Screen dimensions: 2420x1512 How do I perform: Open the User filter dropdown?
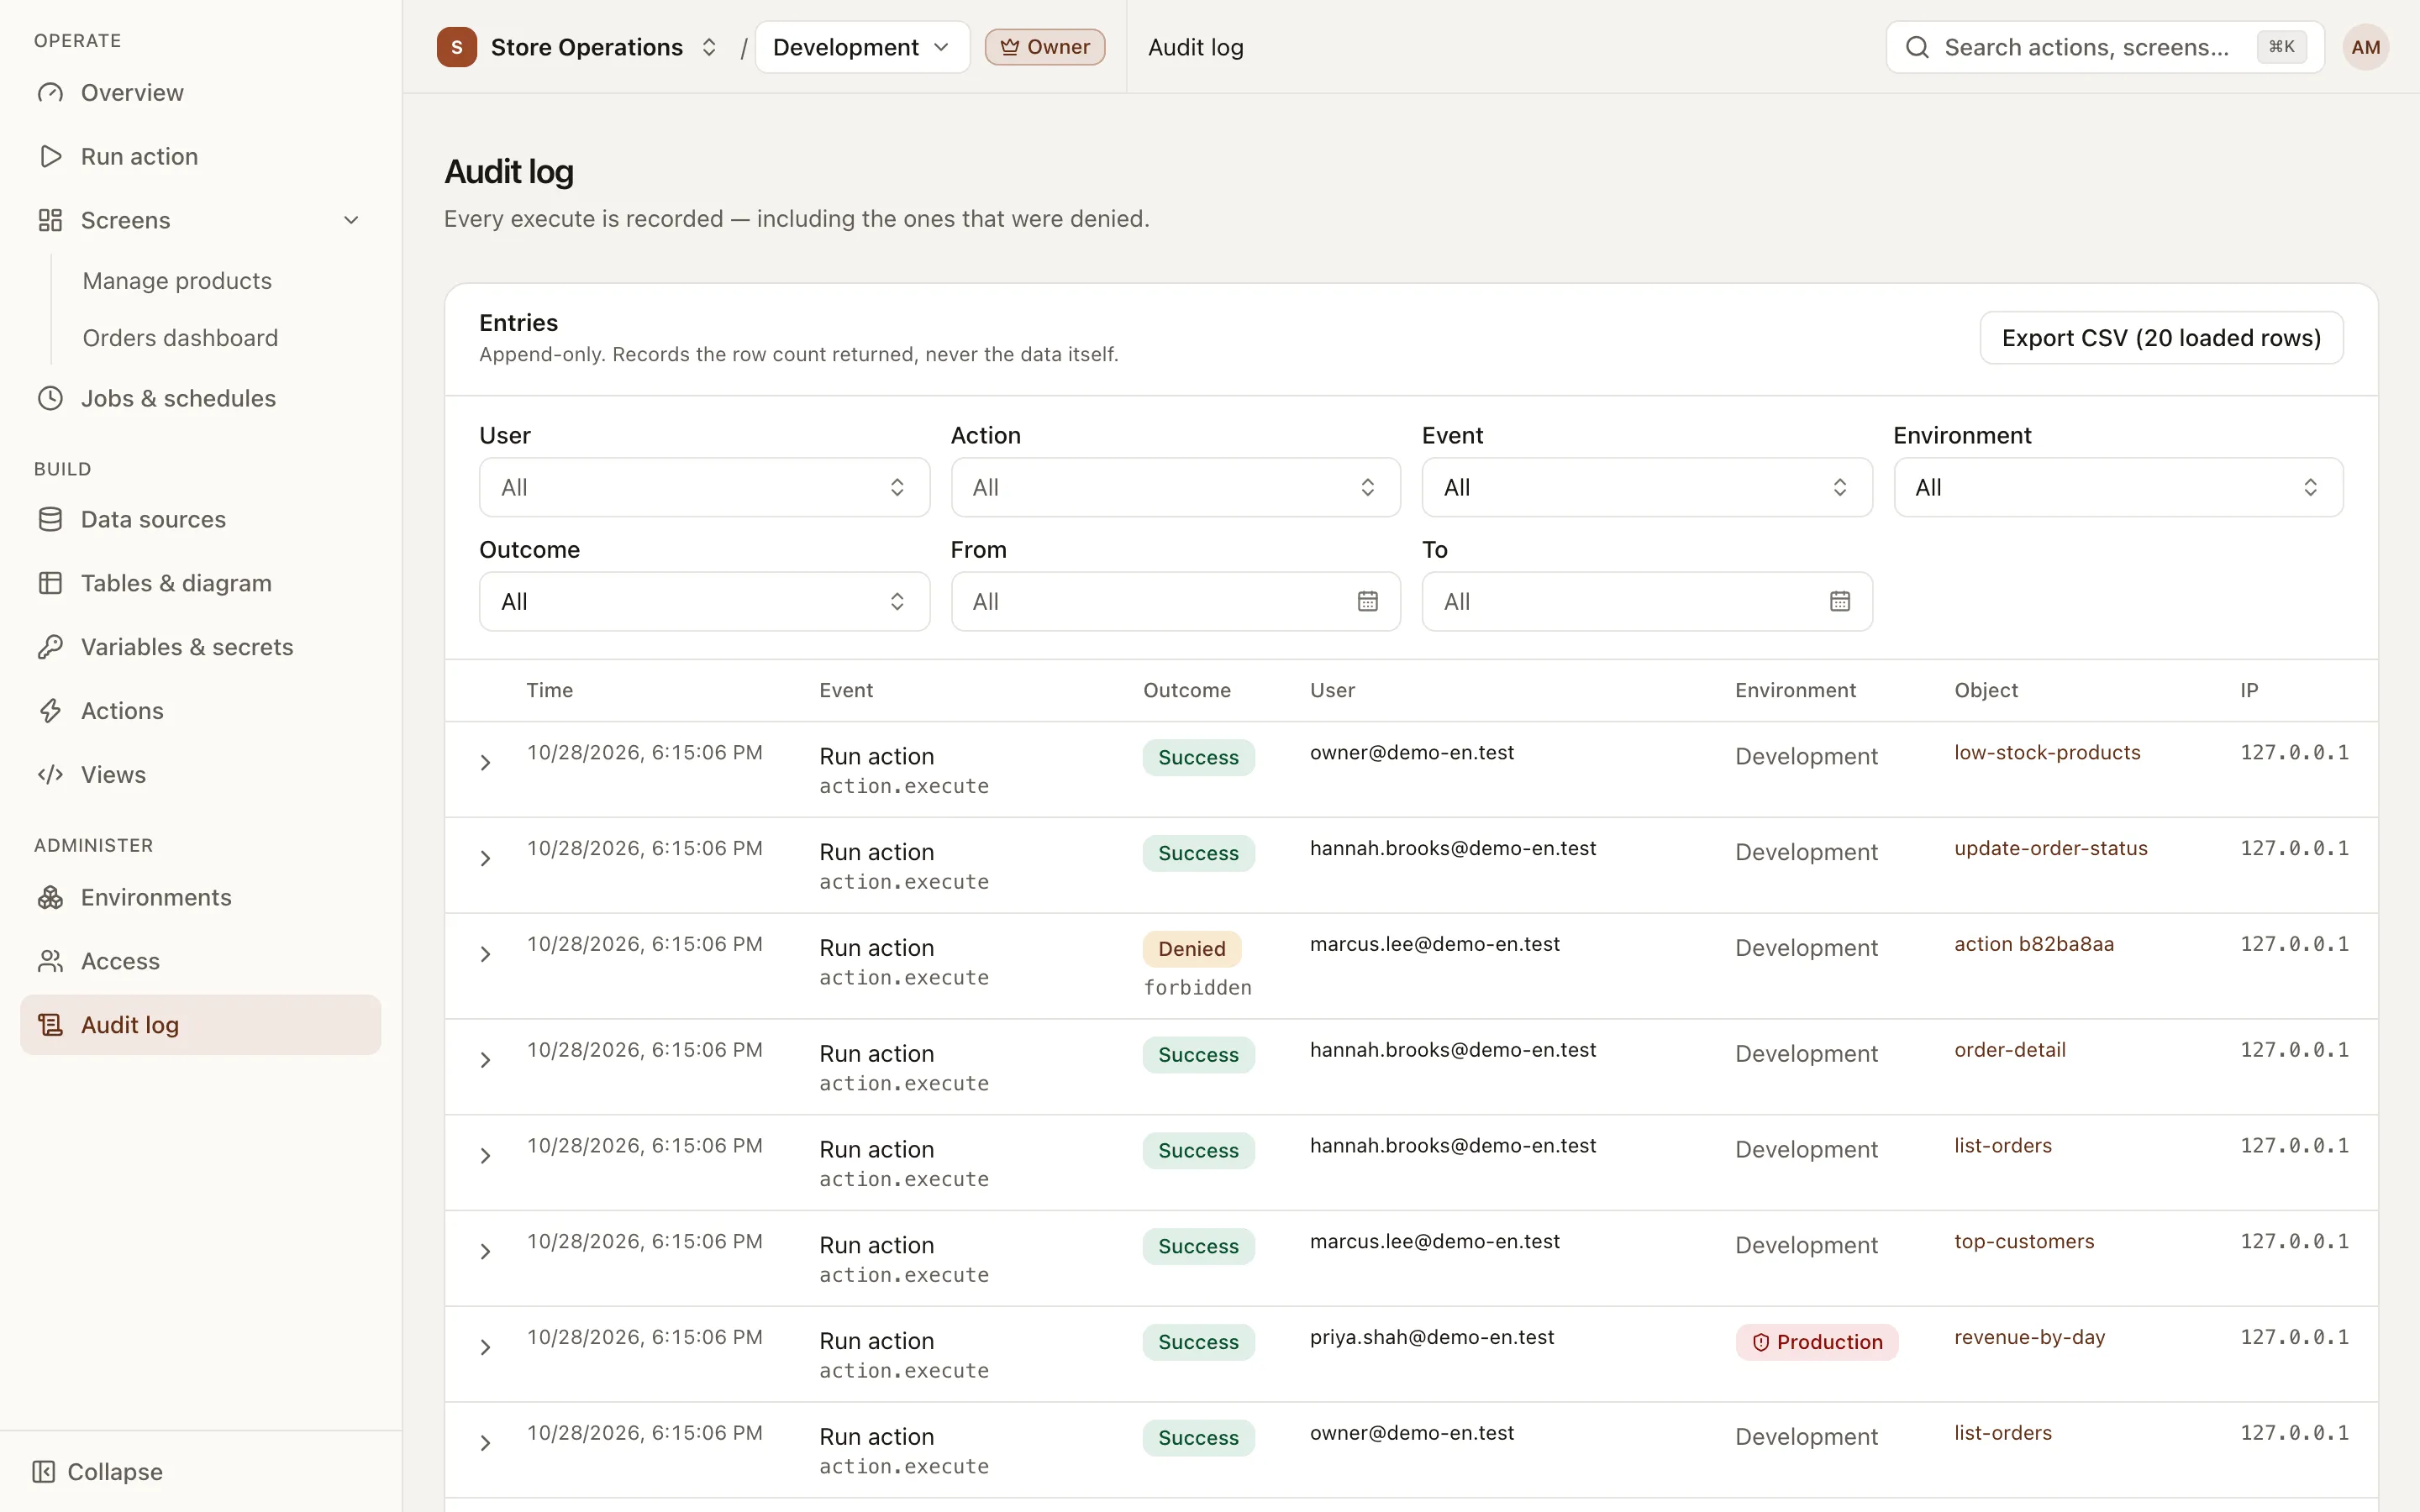coord(704,487)
